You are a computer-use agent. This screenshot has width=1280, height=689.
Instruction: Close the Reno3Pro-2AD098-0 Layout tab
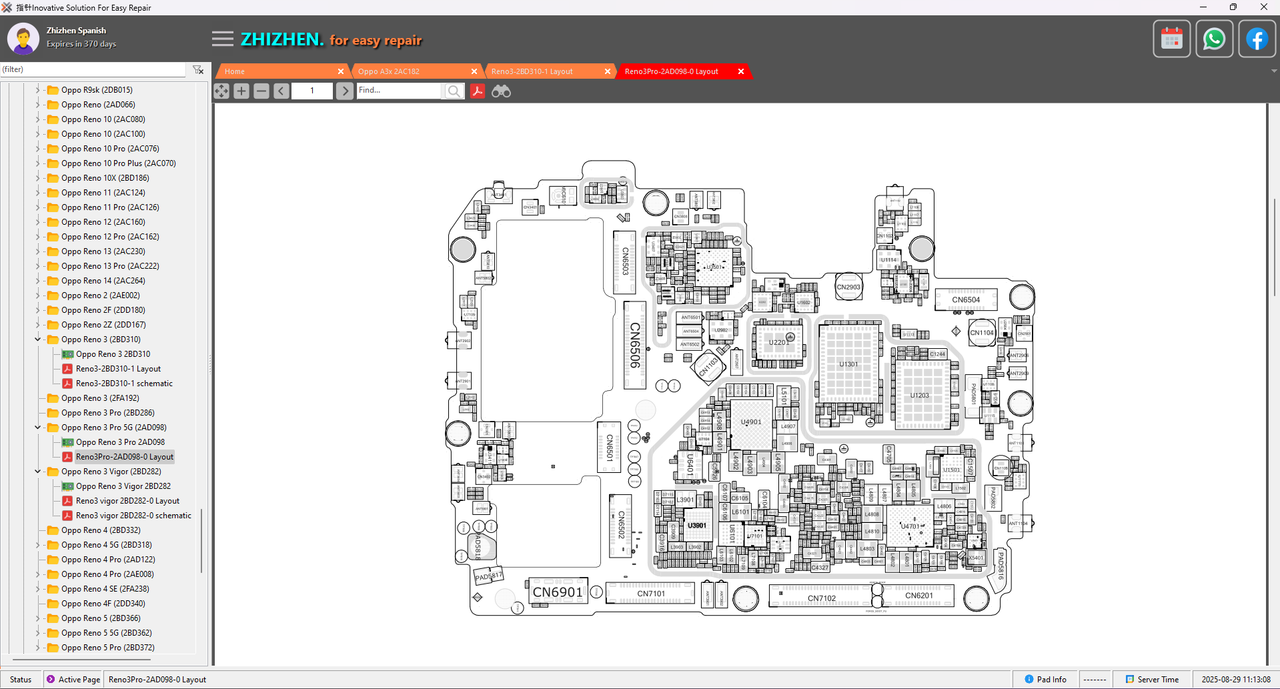[x=741, y=72]
